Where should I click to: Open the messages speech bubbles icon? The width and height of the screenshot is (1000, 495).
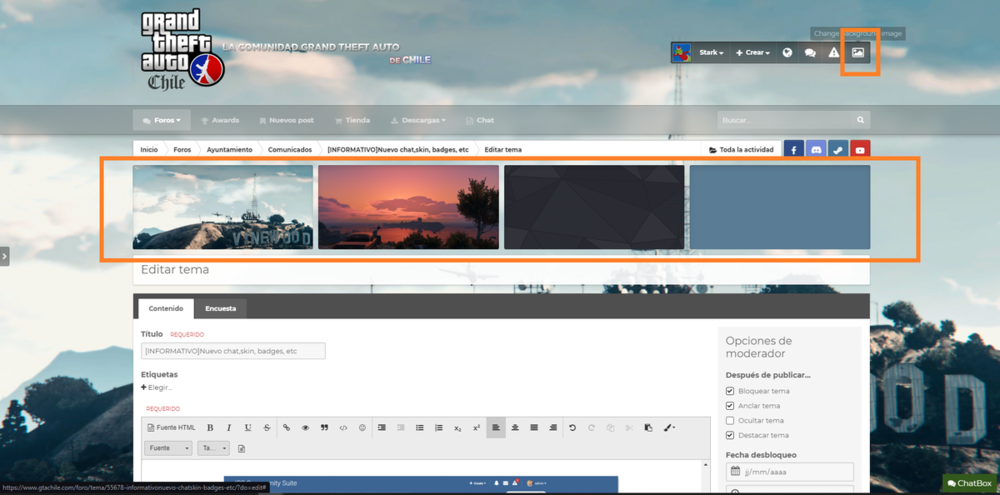click(810, 52)
